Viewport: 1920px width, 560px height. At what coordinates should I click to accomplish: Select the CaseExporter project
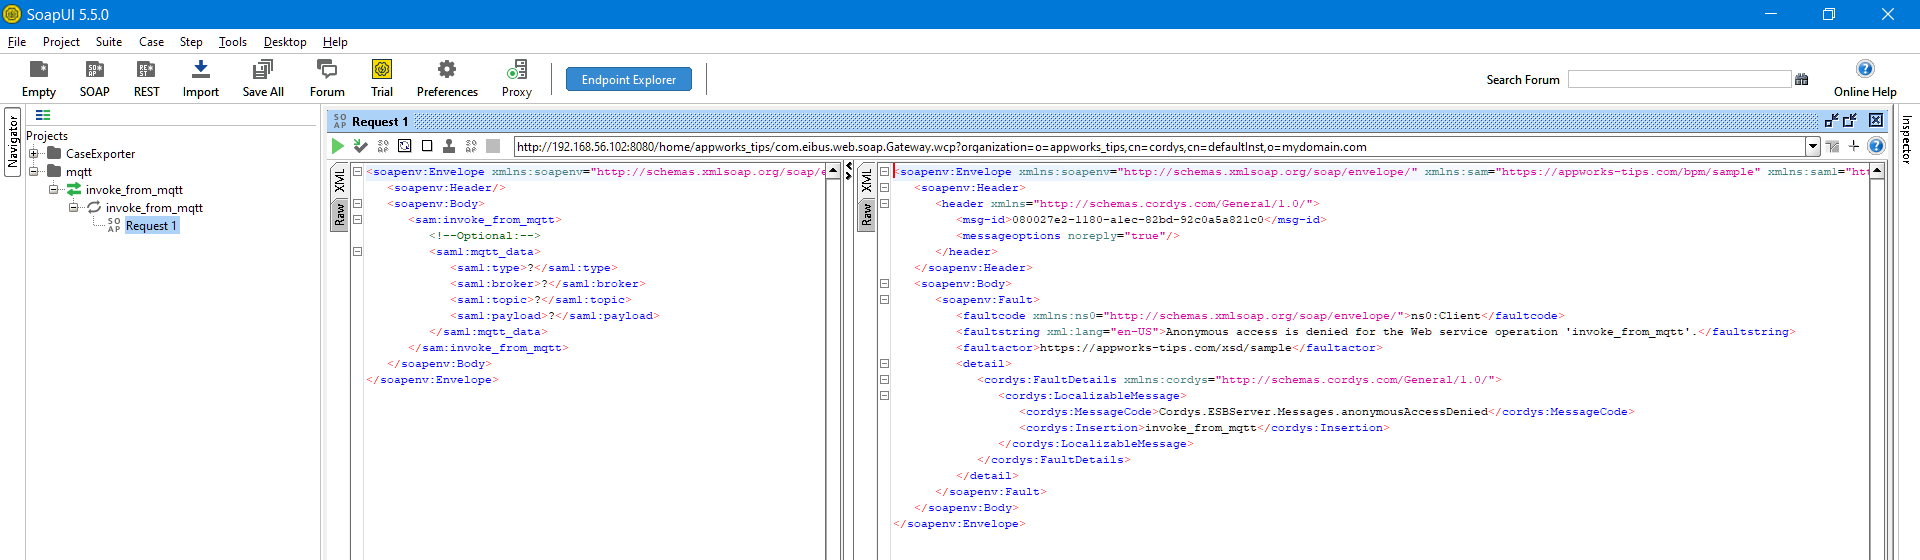(100, 154)
